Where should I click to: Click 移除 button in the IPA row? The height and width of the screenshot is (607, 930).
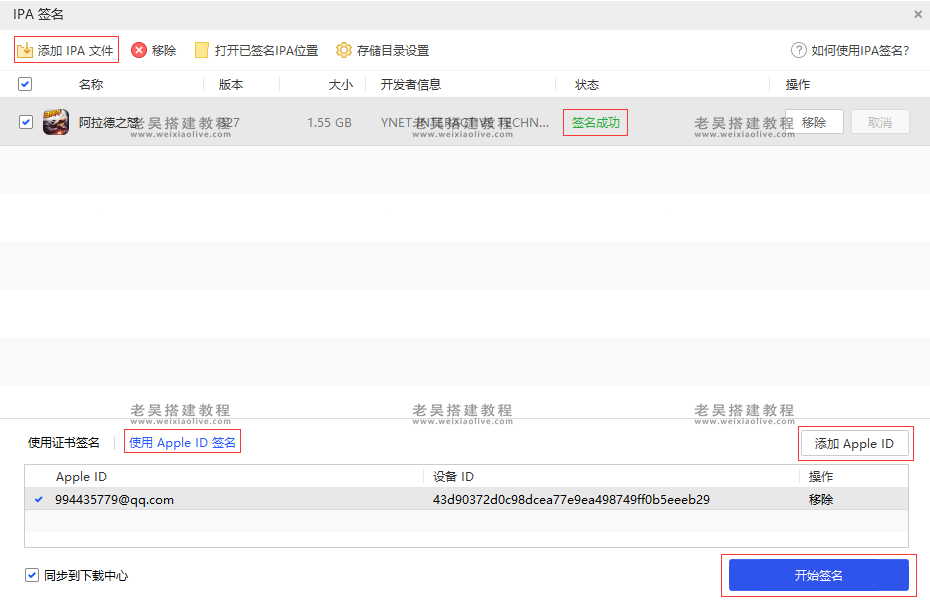point(814,122)
